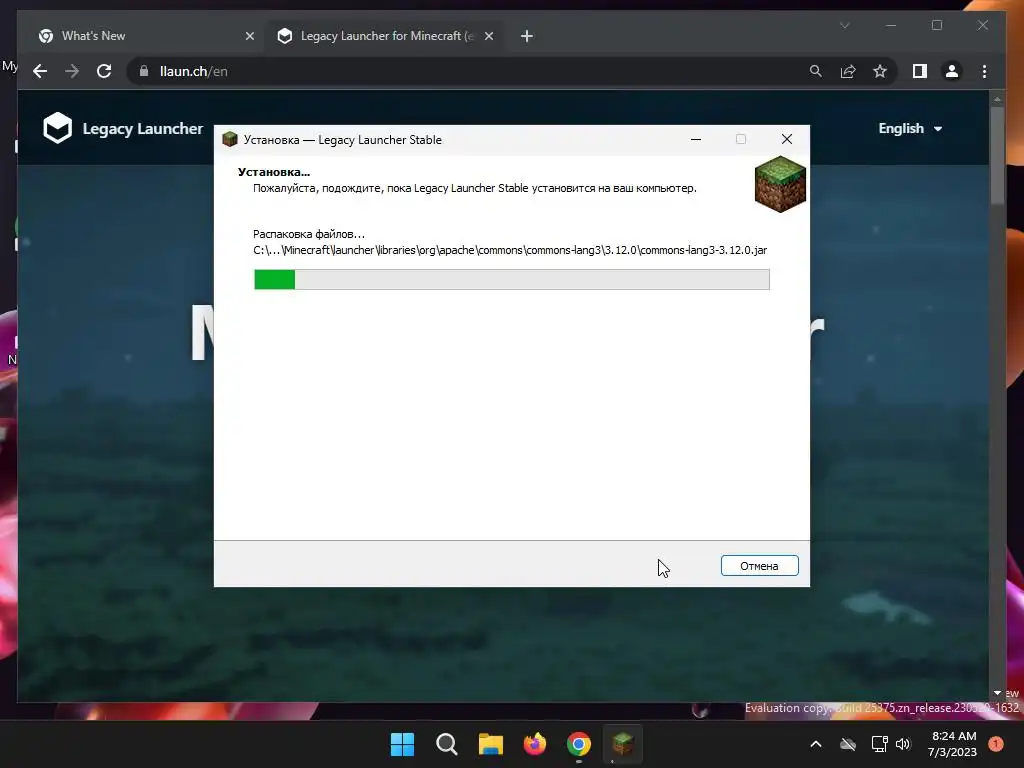Click the Распаковка файлов status text
Viewport: 1024px width, 768px height.
click(x=309, y=234)
